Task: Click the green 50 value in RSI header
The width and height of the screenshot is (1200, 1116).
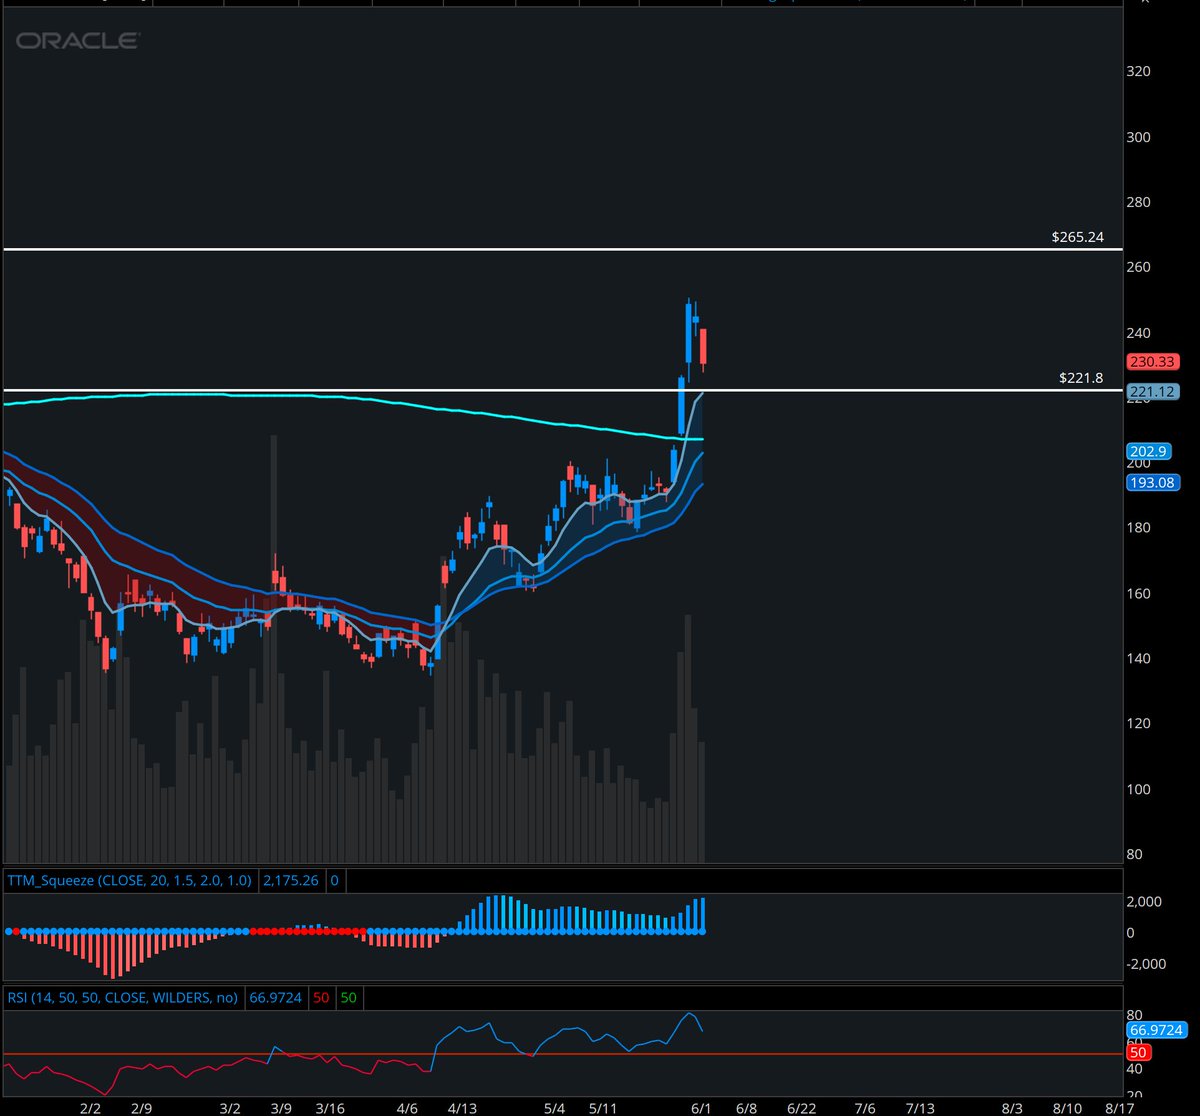Action: pyautogui.click(x=348, y=998)
